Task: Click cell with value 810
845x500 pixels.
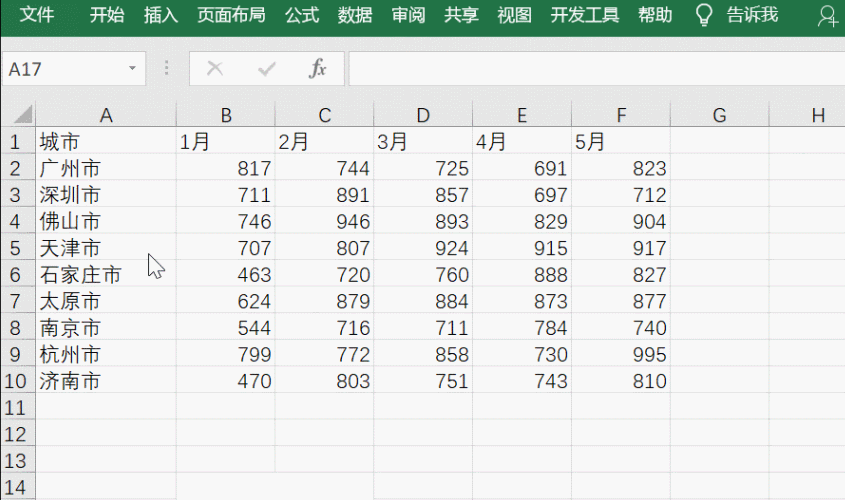Action: (621, 380)
